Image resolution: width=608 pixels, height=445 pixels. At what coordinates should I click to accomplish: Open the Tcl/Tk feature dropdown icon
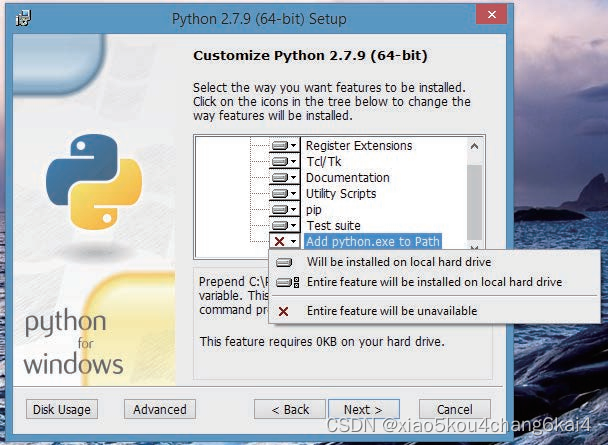[x=284, y=161]
